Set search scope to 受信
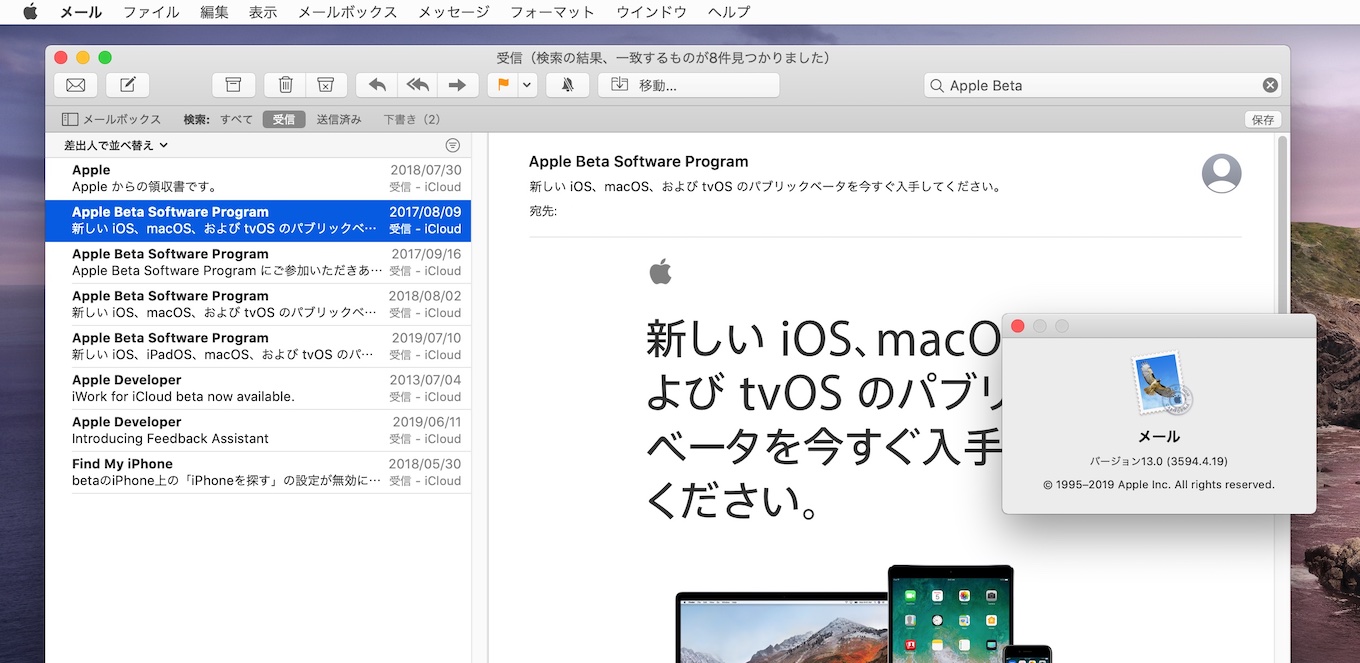The height and width of the screenshot is (663, 1360). [x=284, y=119]
